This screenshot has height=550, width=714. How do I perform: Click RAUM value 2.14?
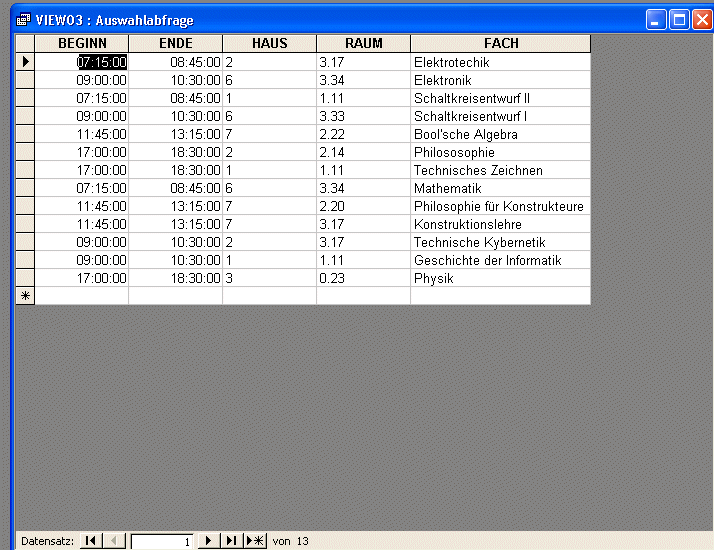pos(363,152)
